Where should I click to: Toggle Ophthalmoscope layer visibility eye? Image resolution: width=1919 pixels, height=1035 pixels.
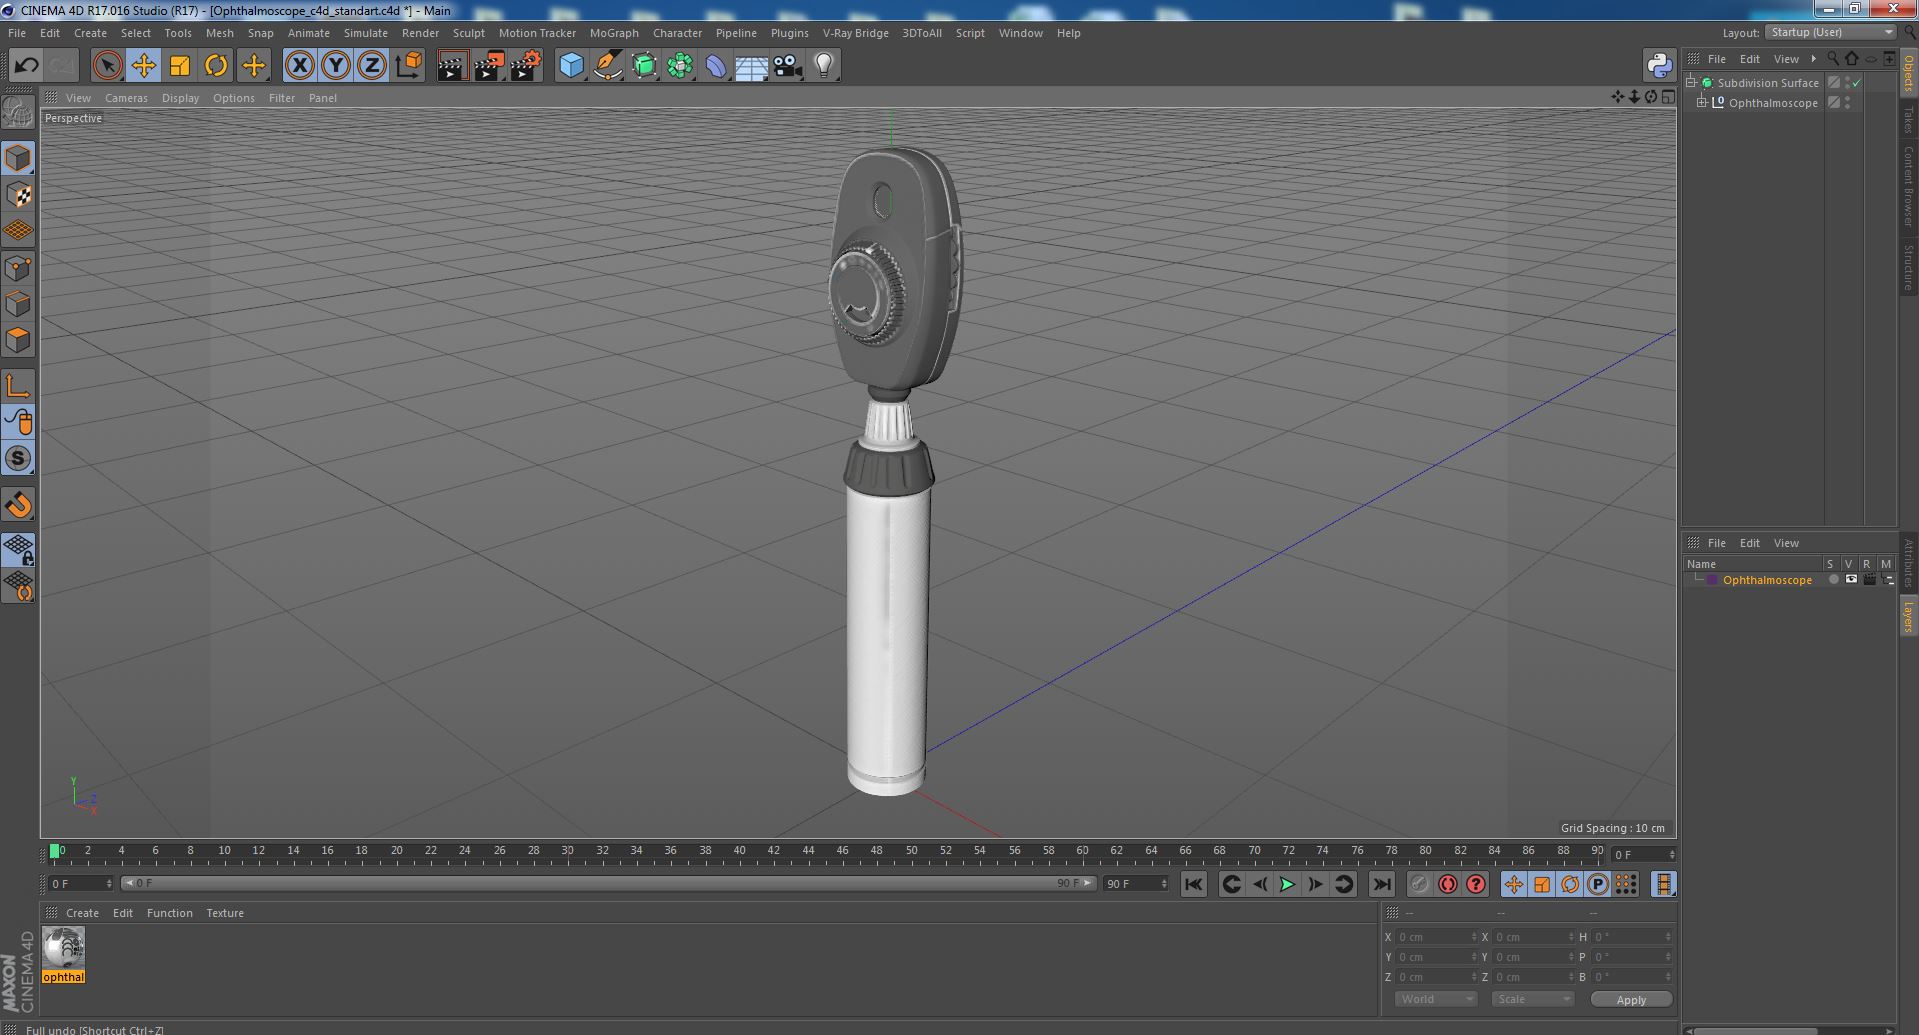(1850, 580)
